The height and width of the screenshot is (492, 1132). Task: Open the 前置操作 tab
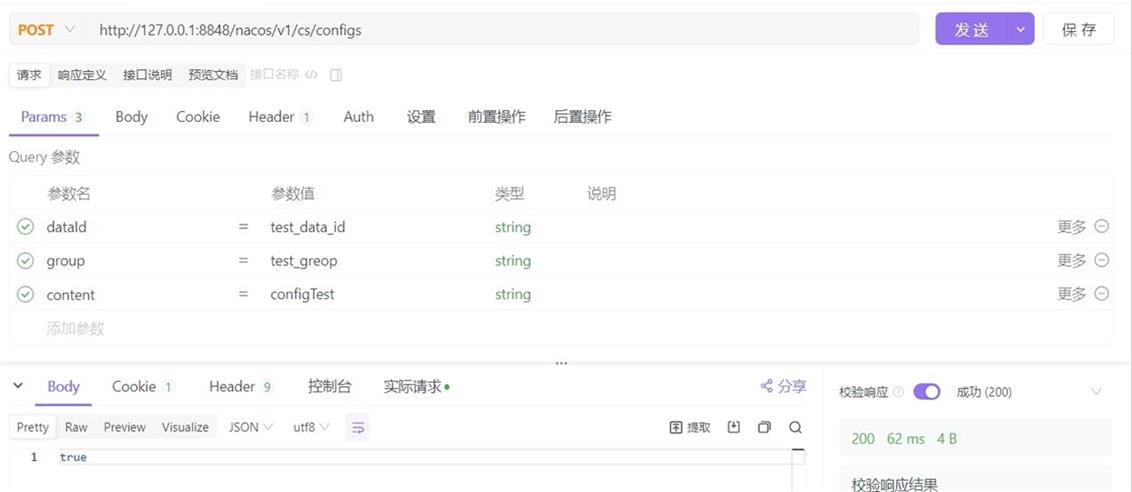tap(496, 117)
